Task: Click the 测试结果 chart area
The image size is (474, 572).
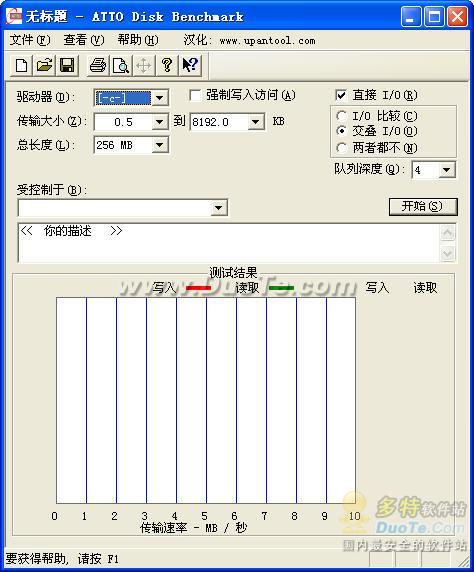Action: [x=206, y=400]
